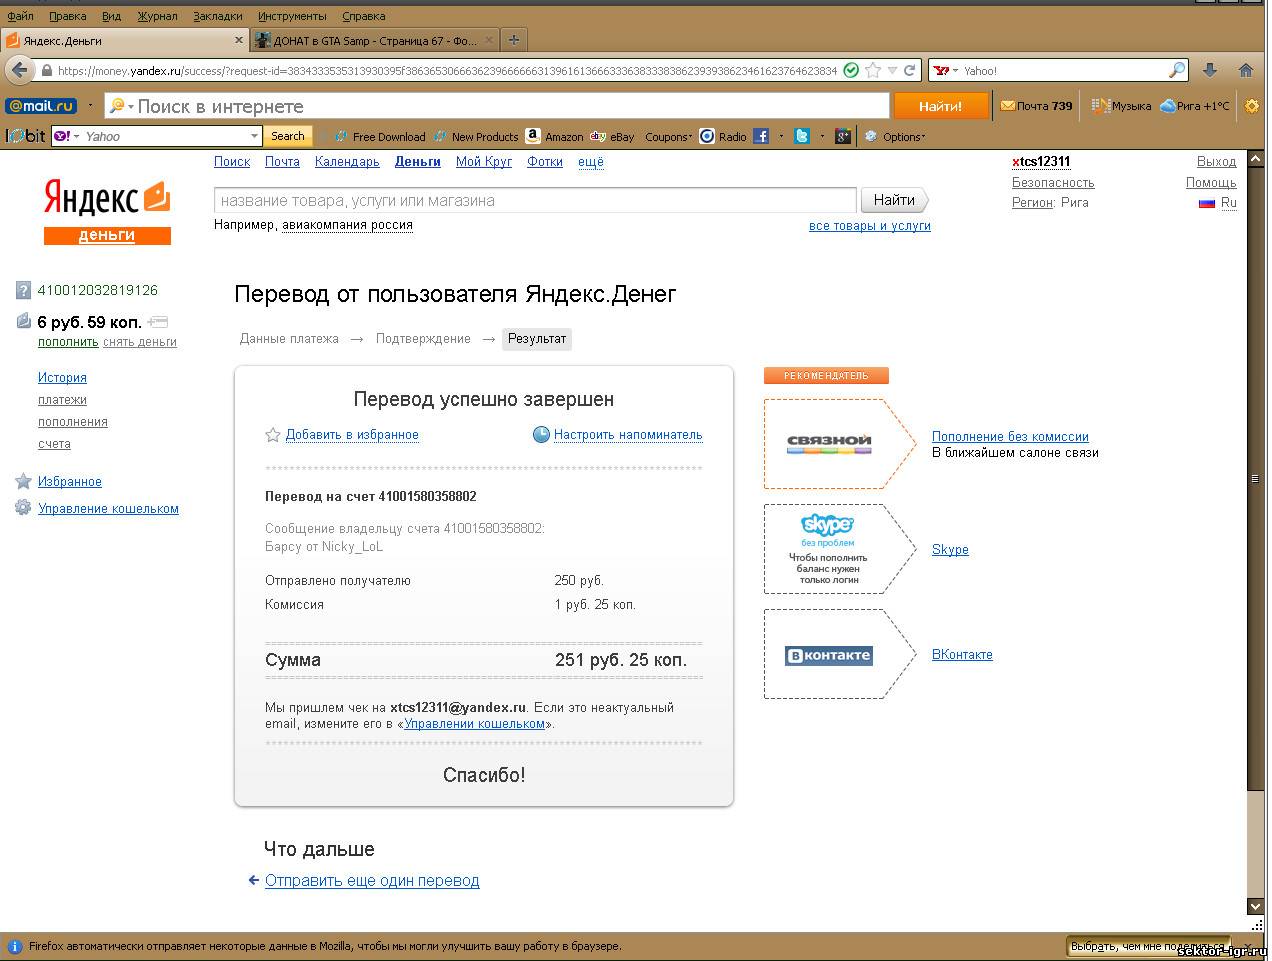The width and height of the screenshot is (1272, 961).
Task: Click the Связной recommendation banner
Action: 840,444
